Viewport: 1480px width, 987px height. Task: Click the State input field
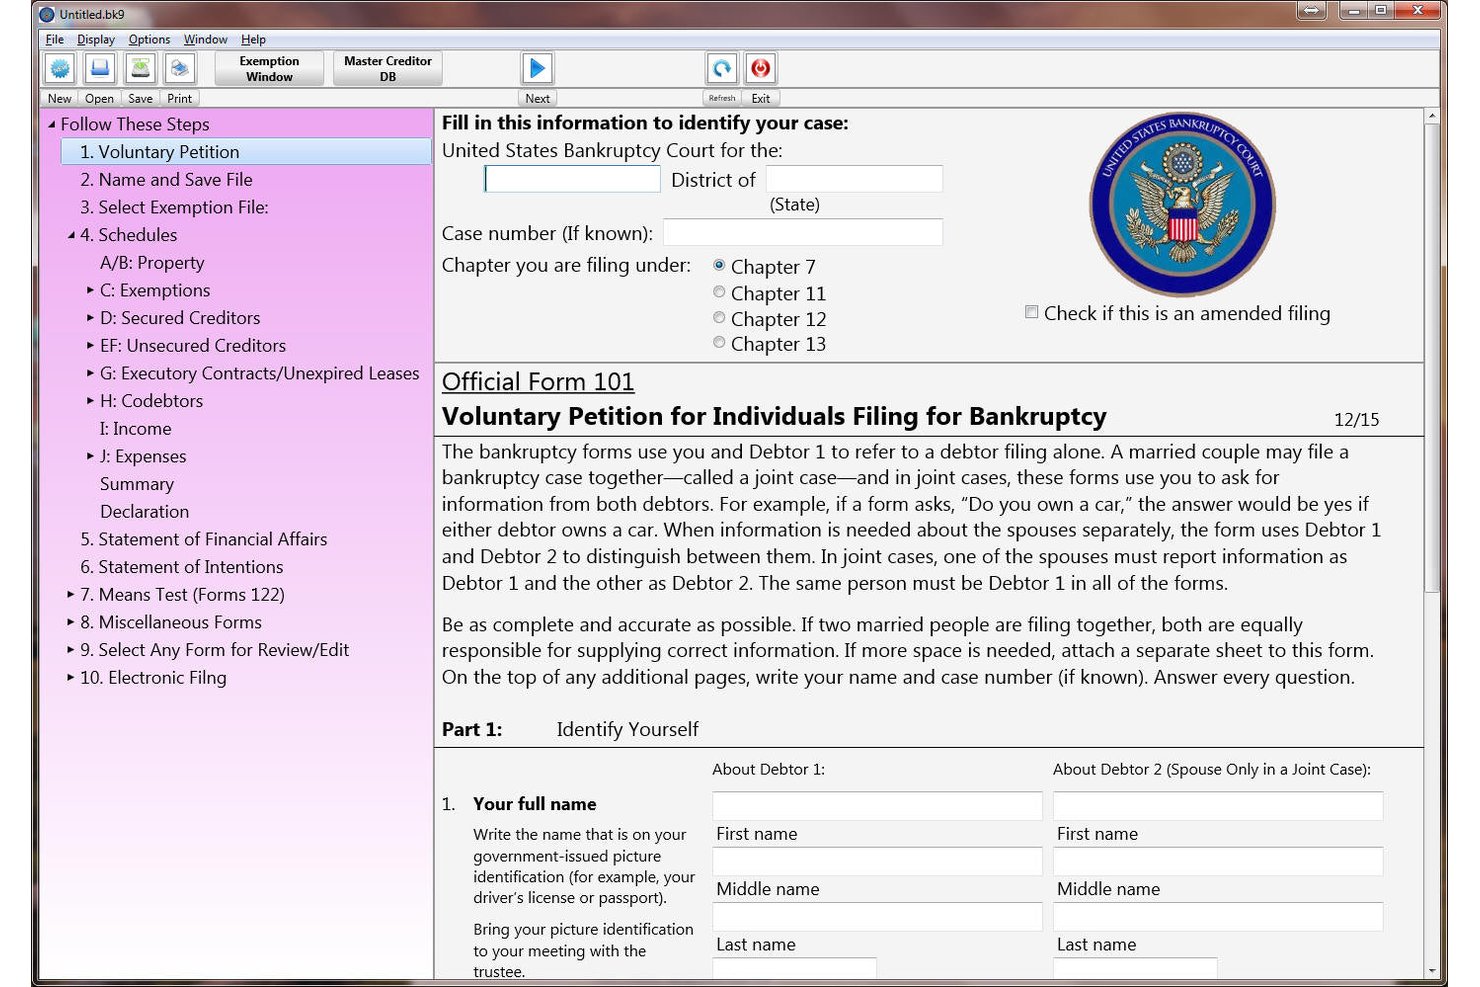click(854, 179)
